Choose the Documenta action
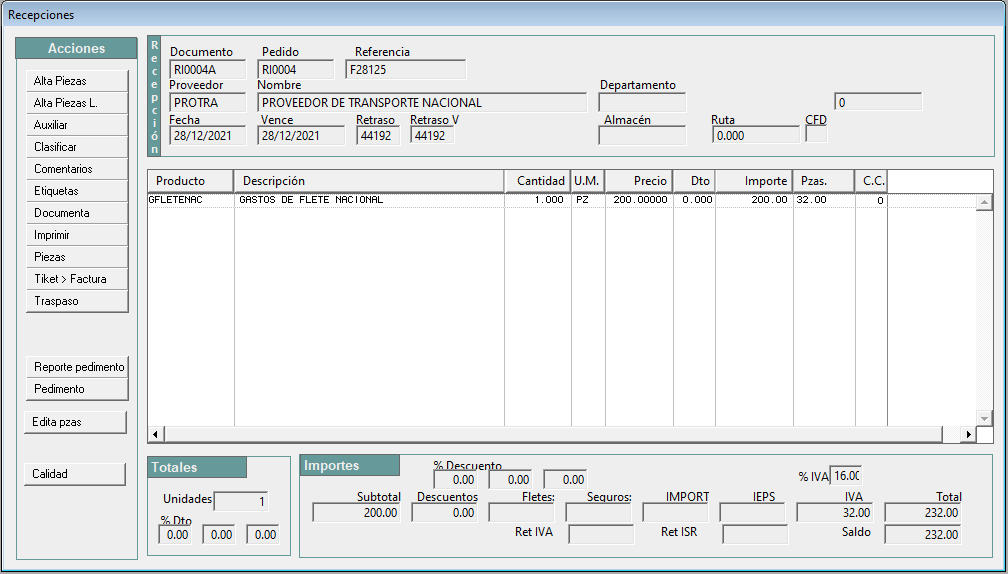This screenshot has height=574, width=1008. [x=77, y=213]
